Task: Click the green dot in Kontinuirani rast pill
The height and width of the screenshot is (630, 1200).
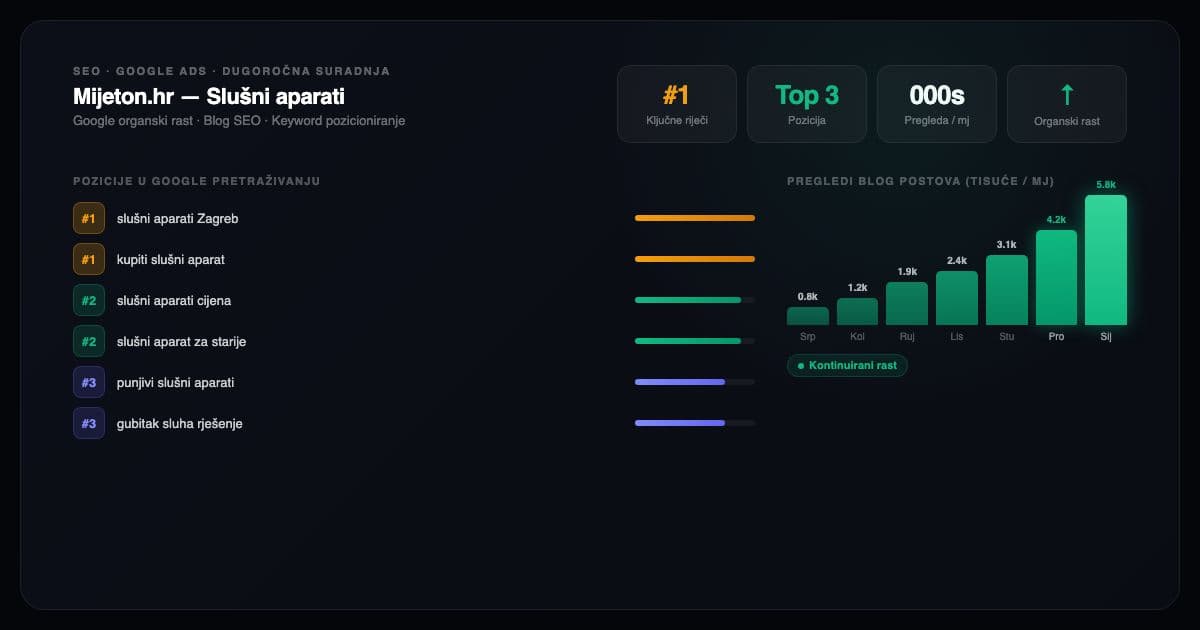Action: [x=800, y=366]
